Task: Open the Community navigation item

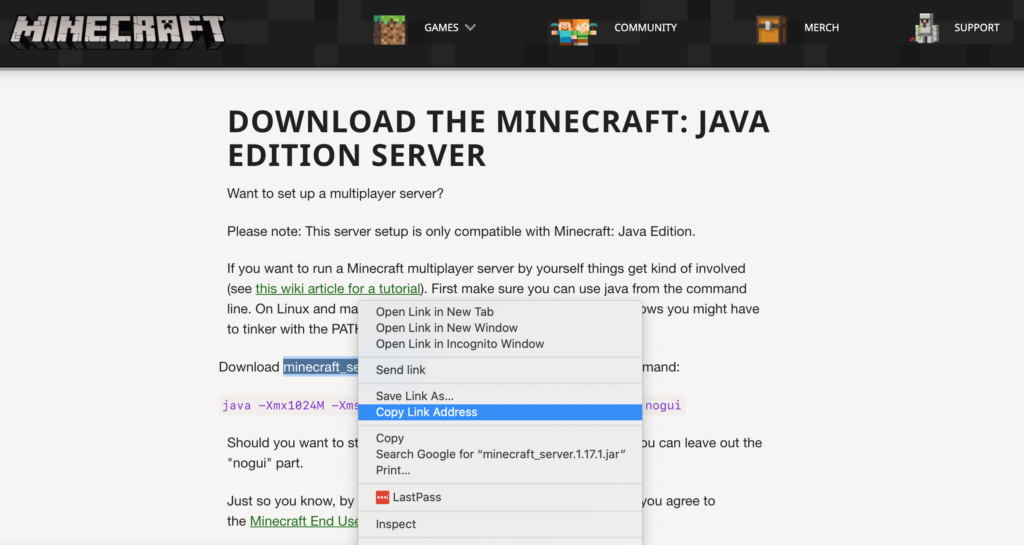Action: (x=645, y=28)
